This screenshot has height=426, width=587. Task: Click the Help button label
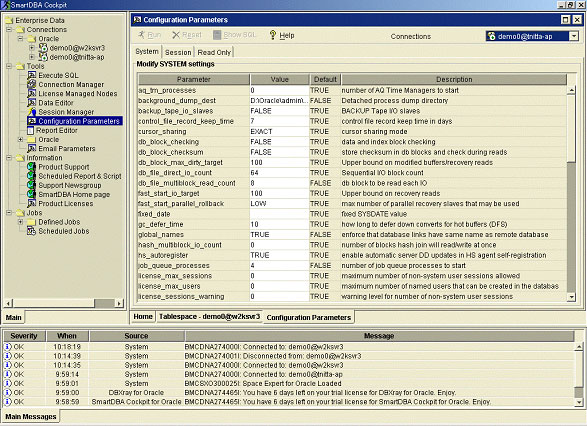[x=287, y=35]
